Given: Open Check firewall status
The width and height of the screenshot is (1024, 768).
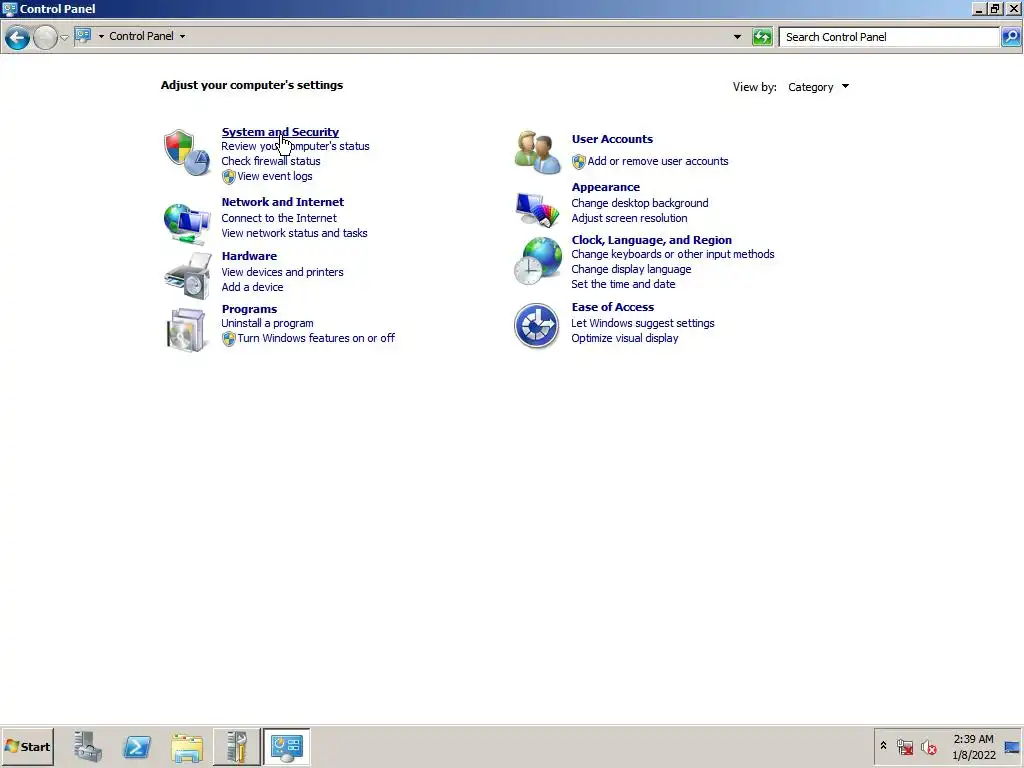Looking at the screenshot, I should click(271, 161).
